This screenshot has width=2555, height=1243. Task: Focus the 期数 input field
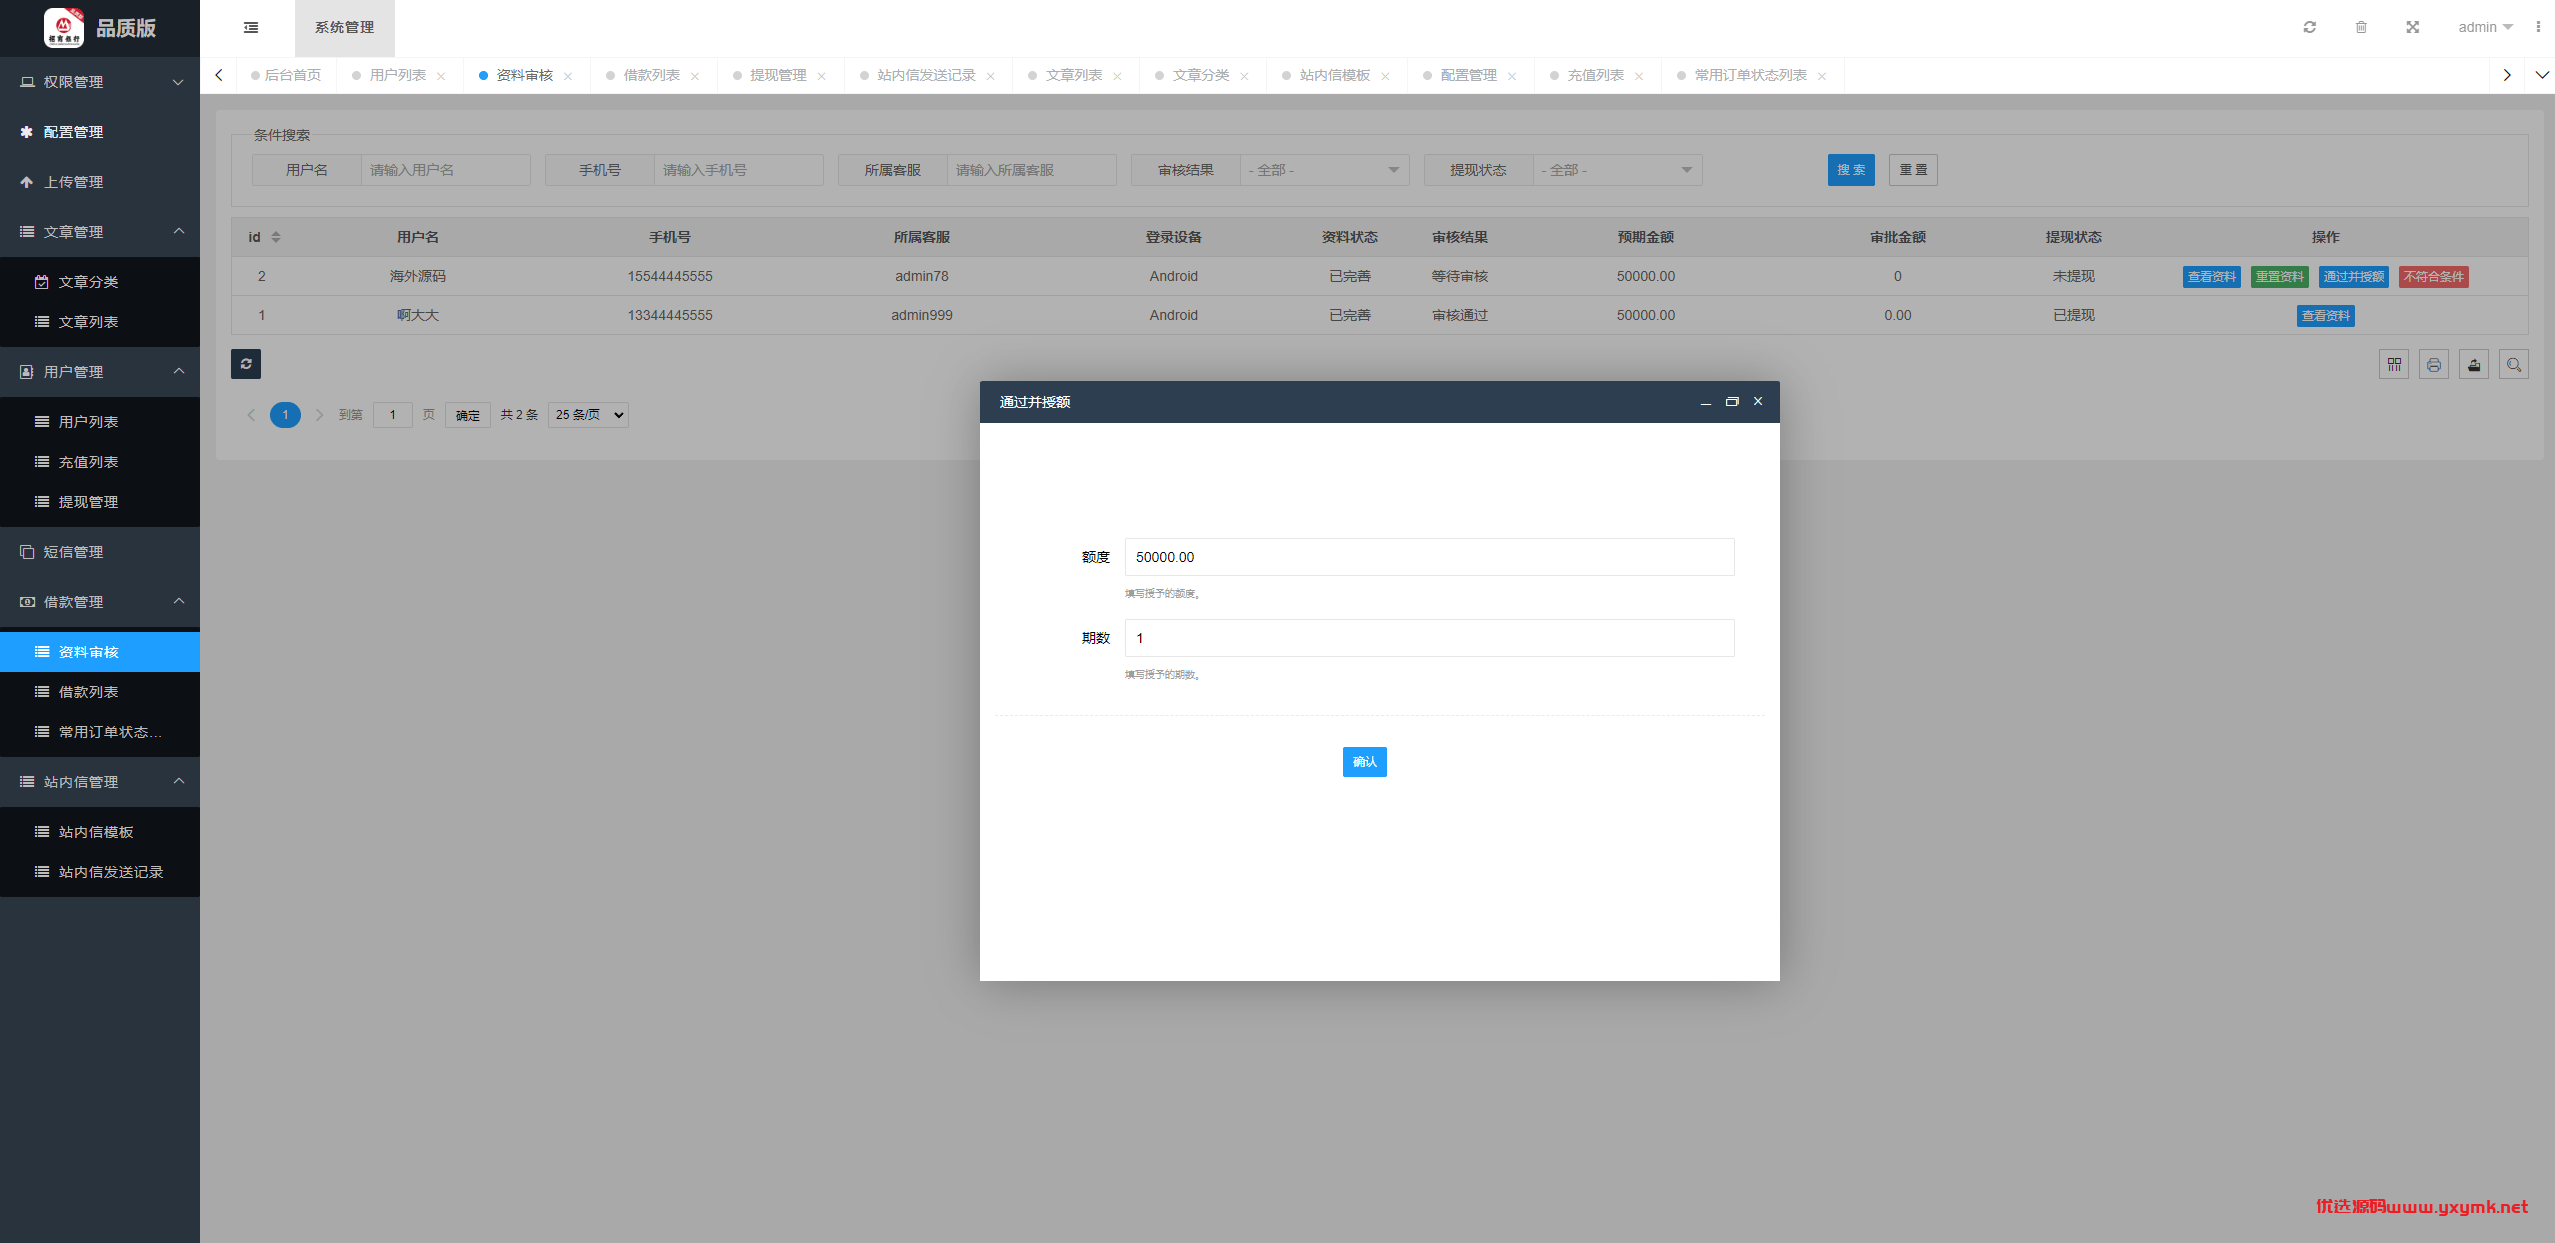pos(1429,638)
